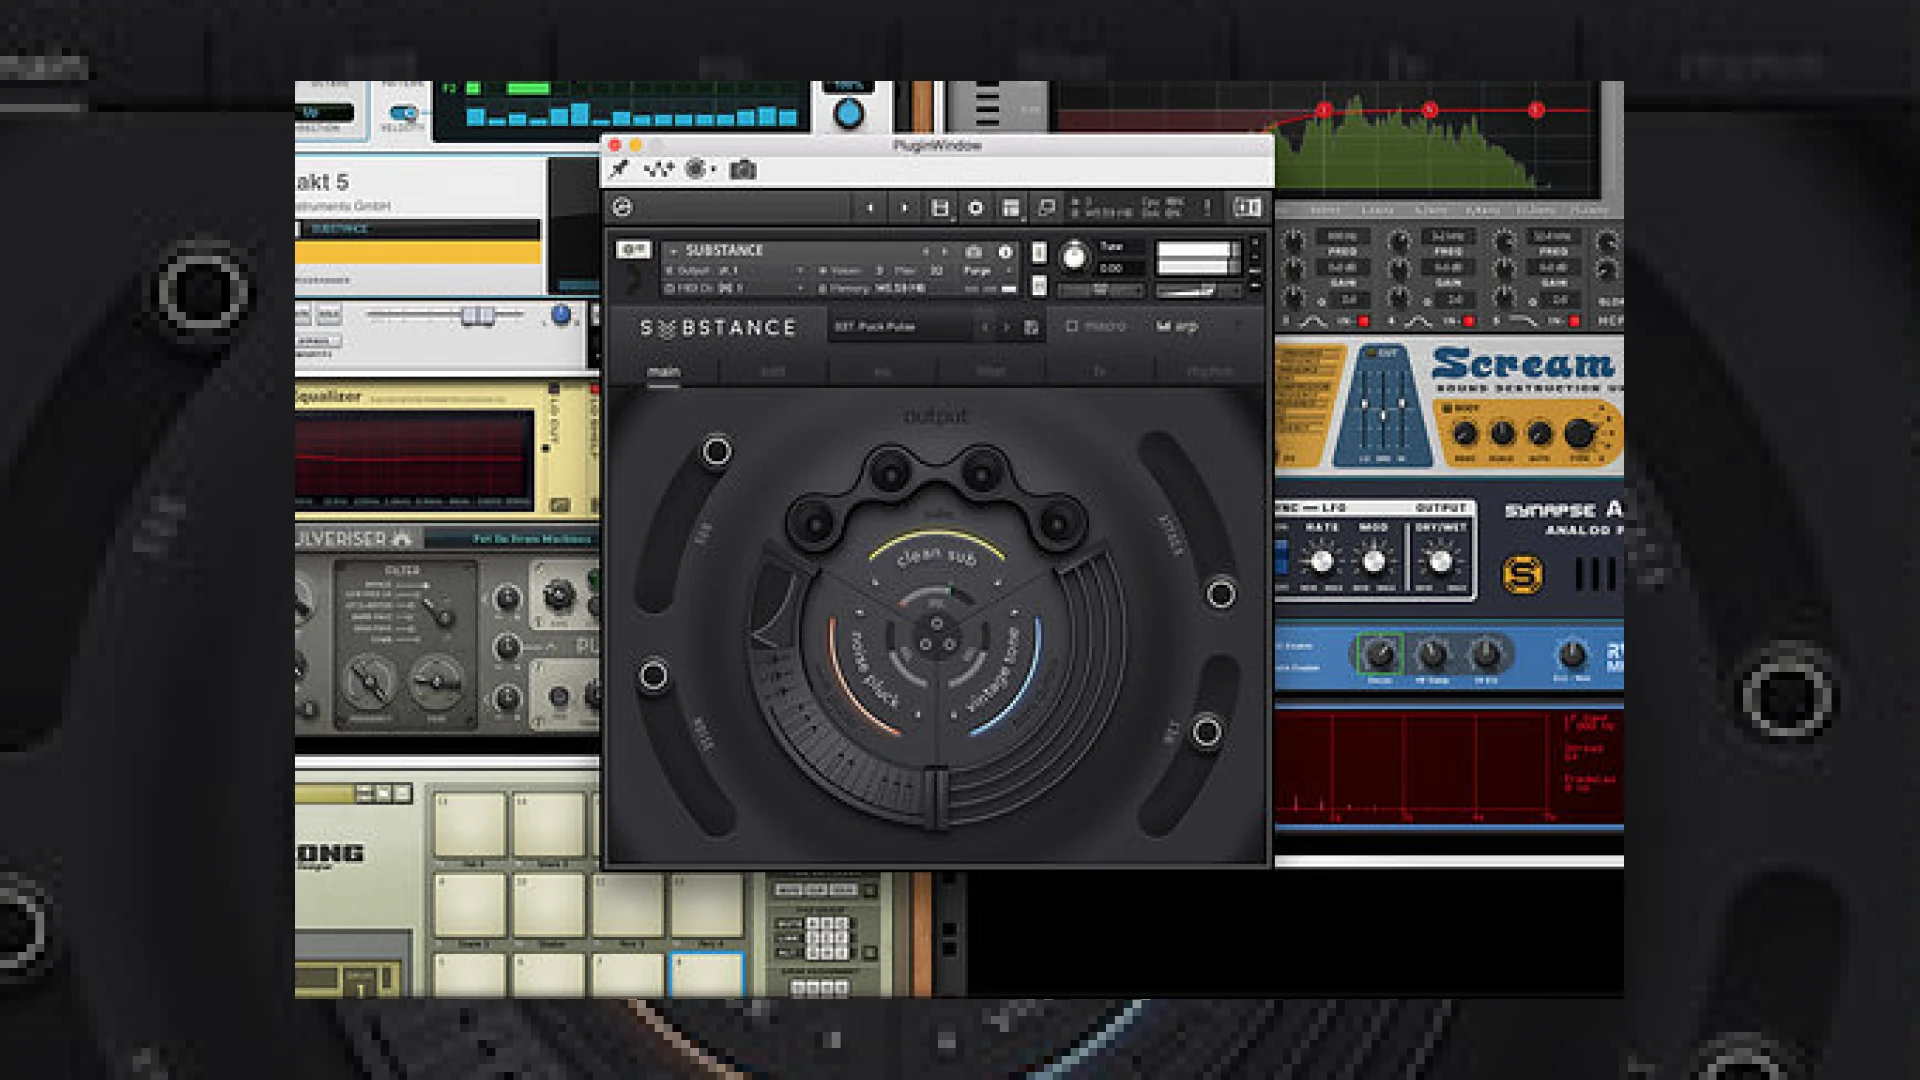Click the Scream device logo
The image size is (1920, 1080).
[1524, 363]
